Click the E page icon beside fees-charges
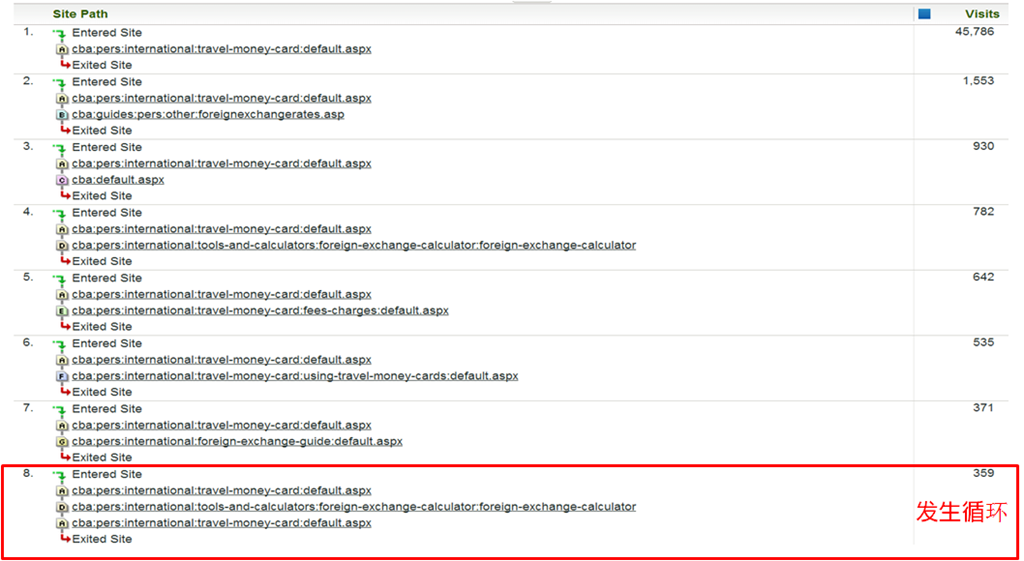This screenshot has width=1024, height=561. point(62,311)
